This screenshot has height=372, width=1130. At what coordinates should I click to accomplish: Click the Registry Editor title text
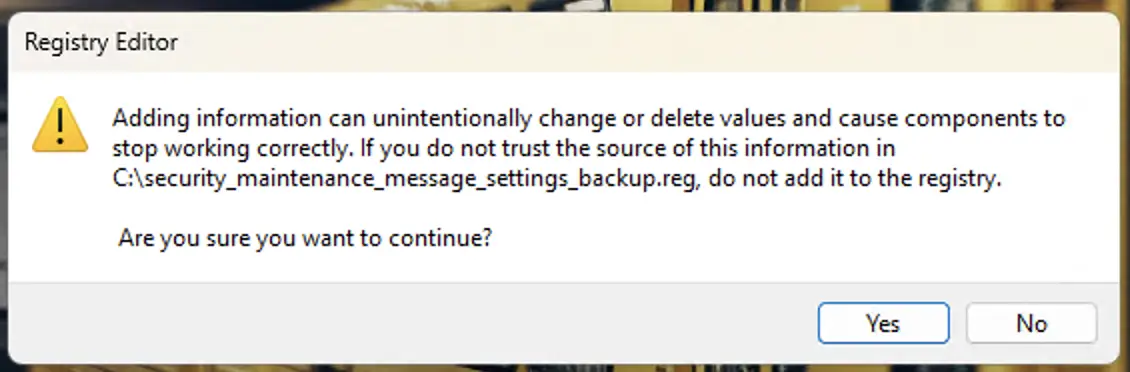(101, 42)
